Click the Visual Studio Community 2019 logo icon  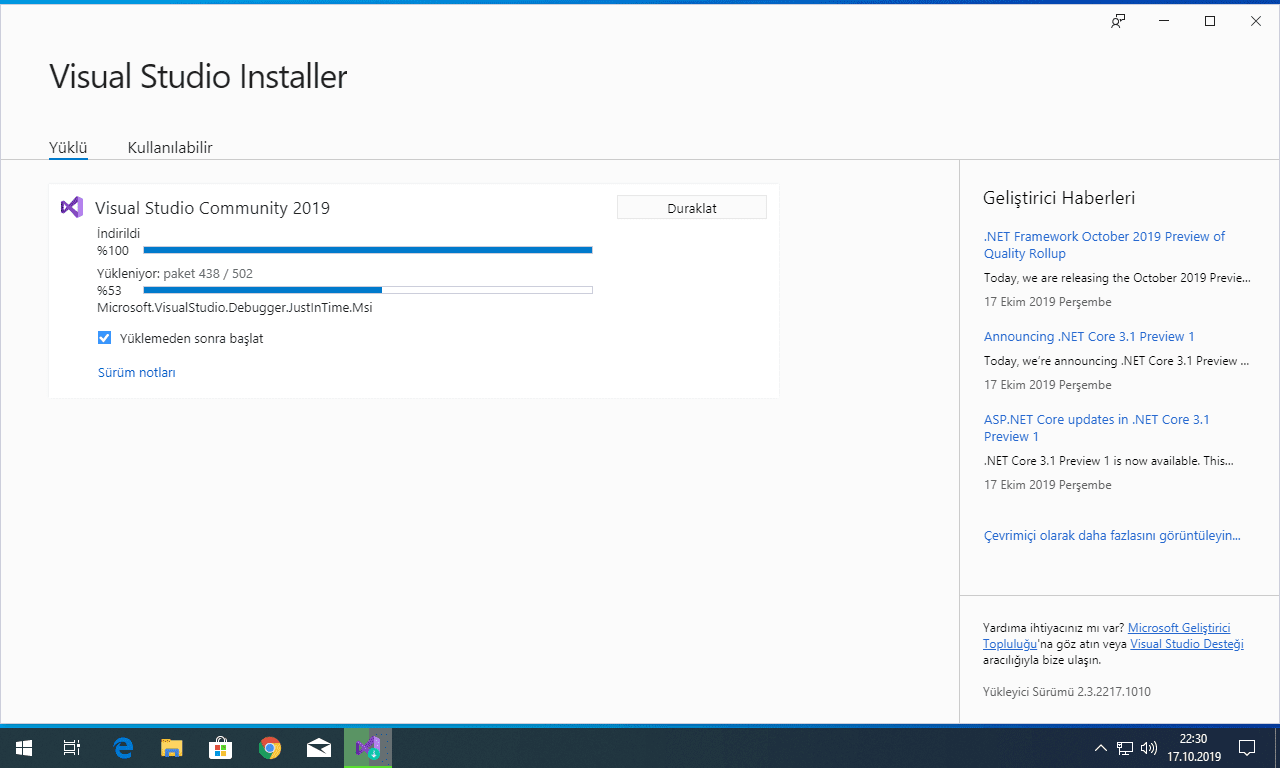click(71, 207)
